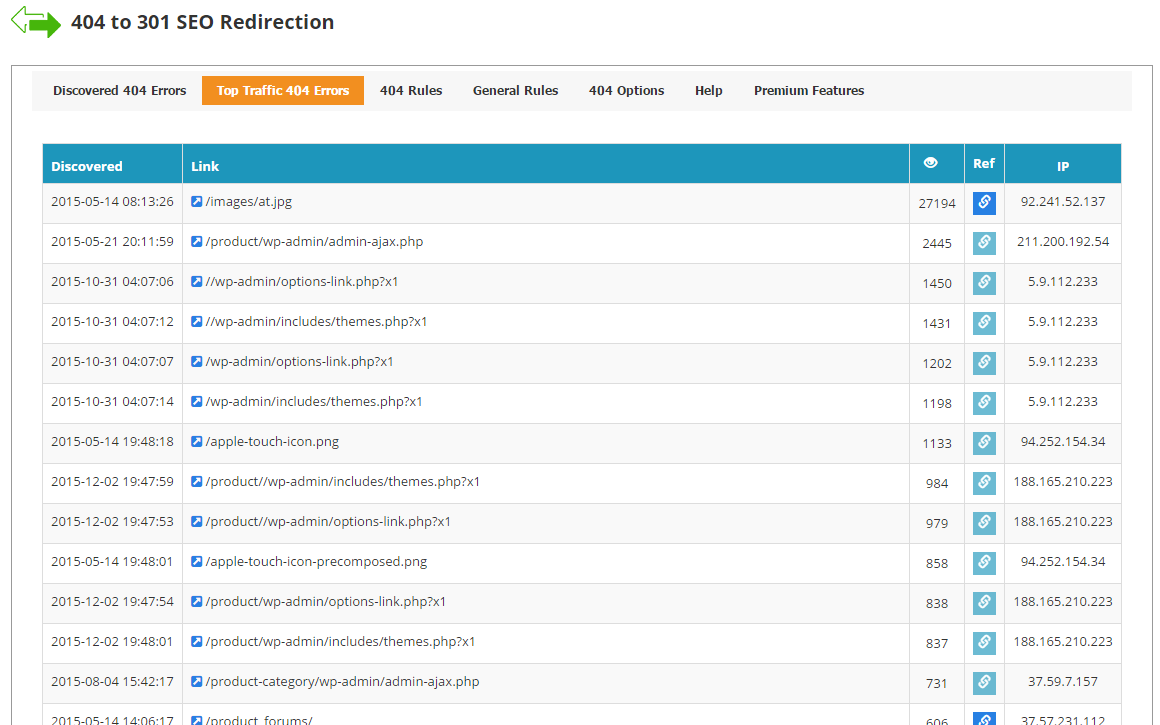
Task: Open the General Rules tab
Action: pos(516,90)
